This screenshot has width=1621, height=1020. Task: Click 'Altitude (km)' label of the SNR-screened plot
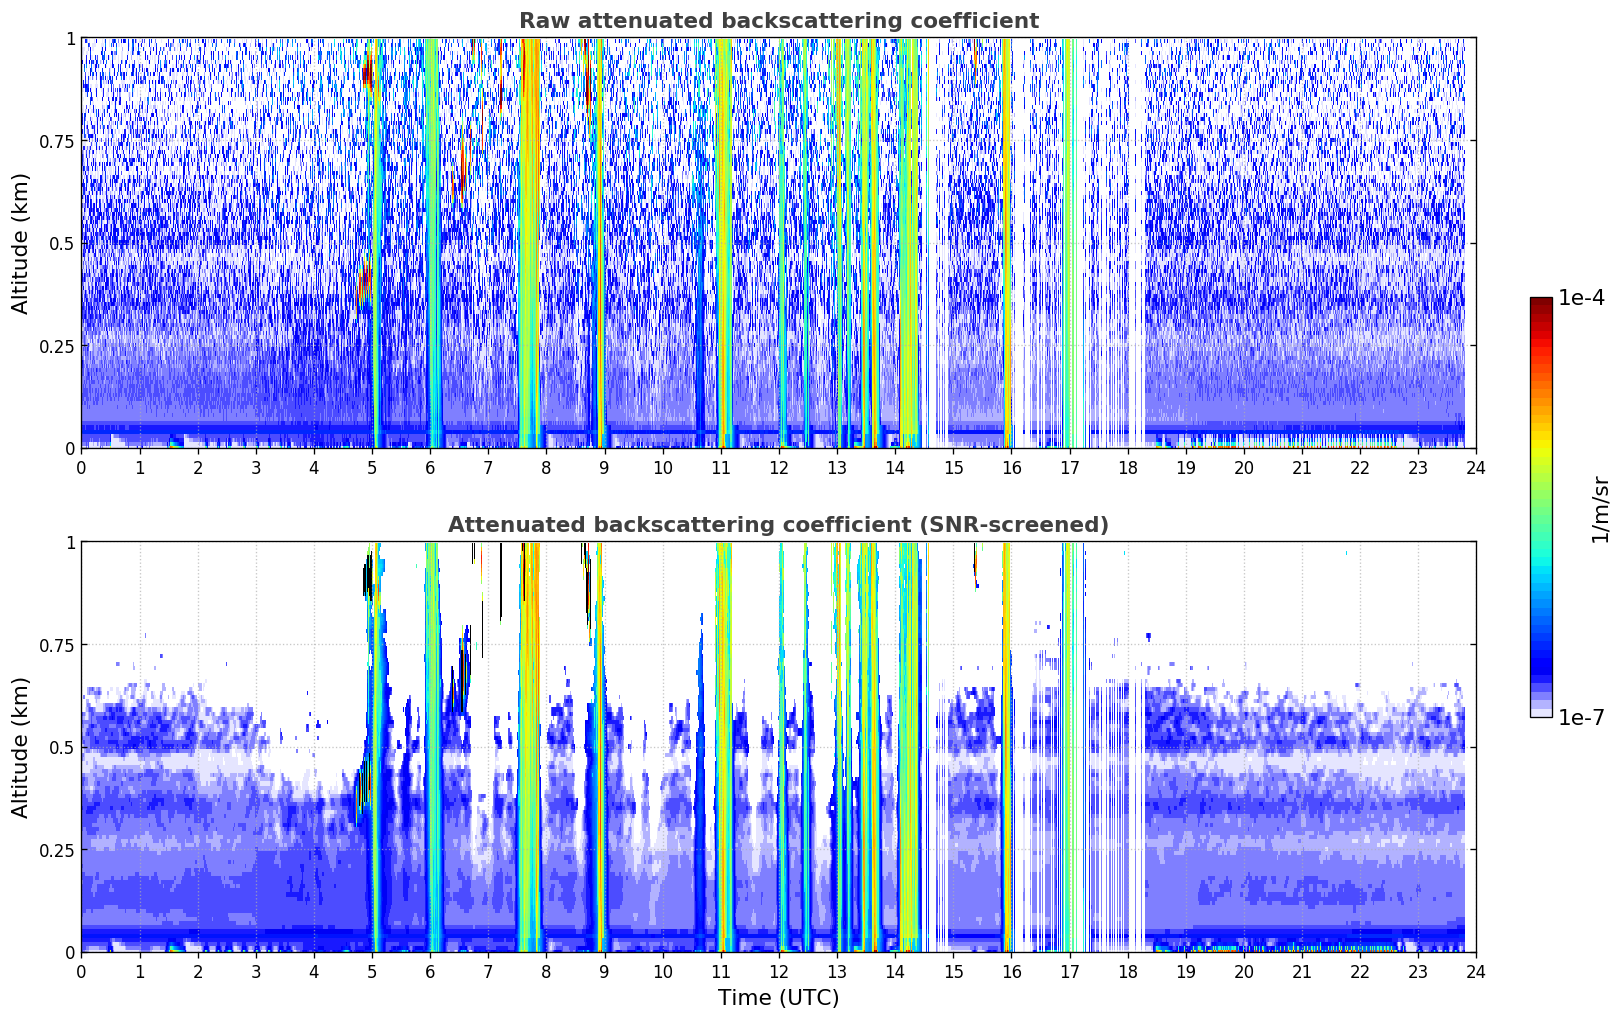tap(21, 747)
